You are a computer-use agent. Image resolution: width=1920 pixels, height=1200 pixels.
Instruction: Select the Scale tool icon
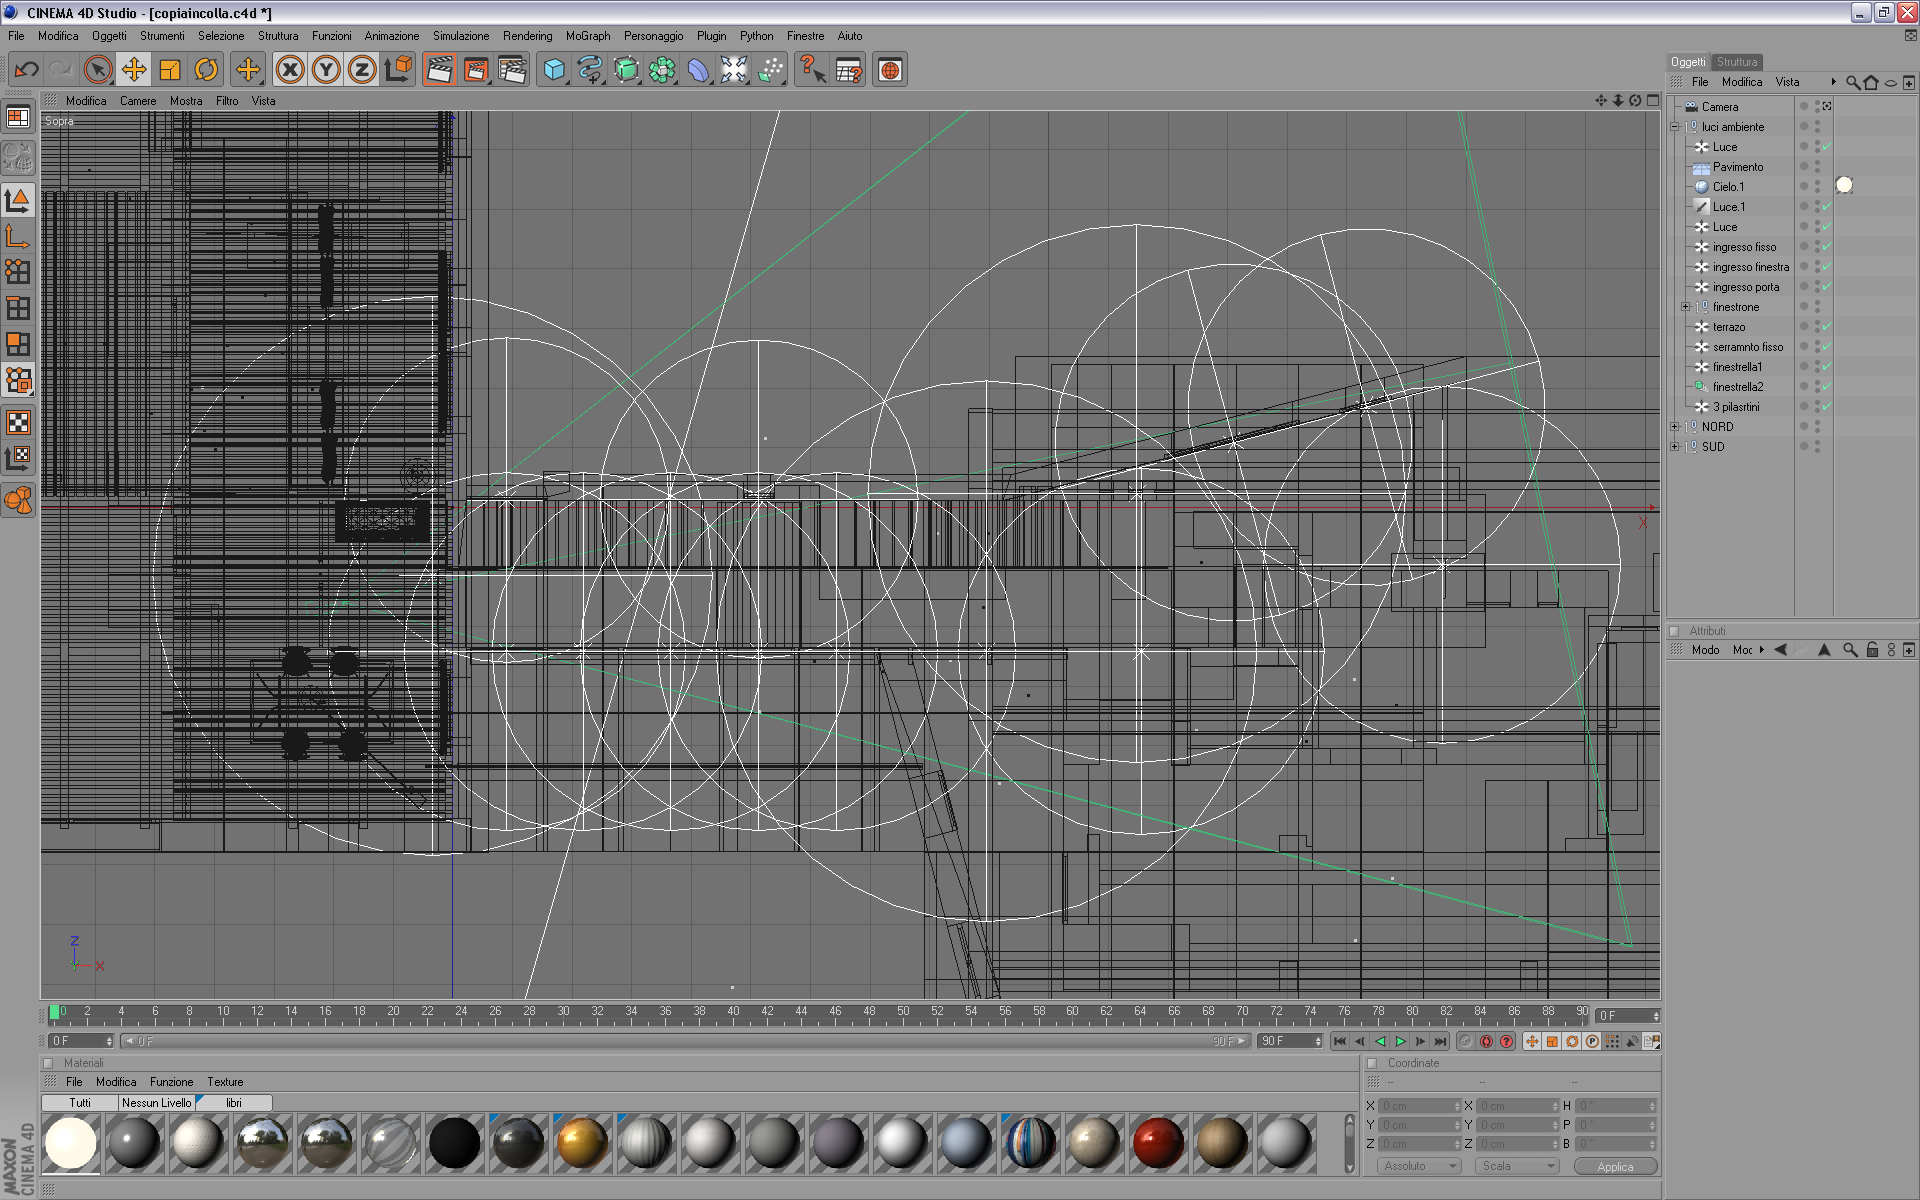[x=170, y=70]
